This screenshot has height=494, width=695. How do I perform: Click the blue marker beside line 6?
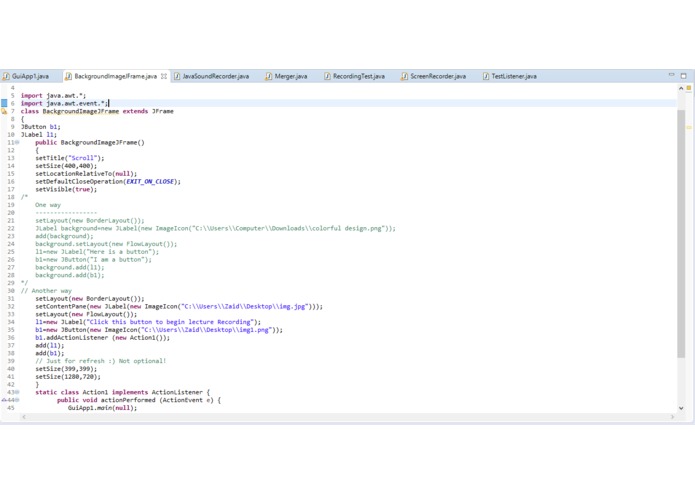(x=4, y=103)
